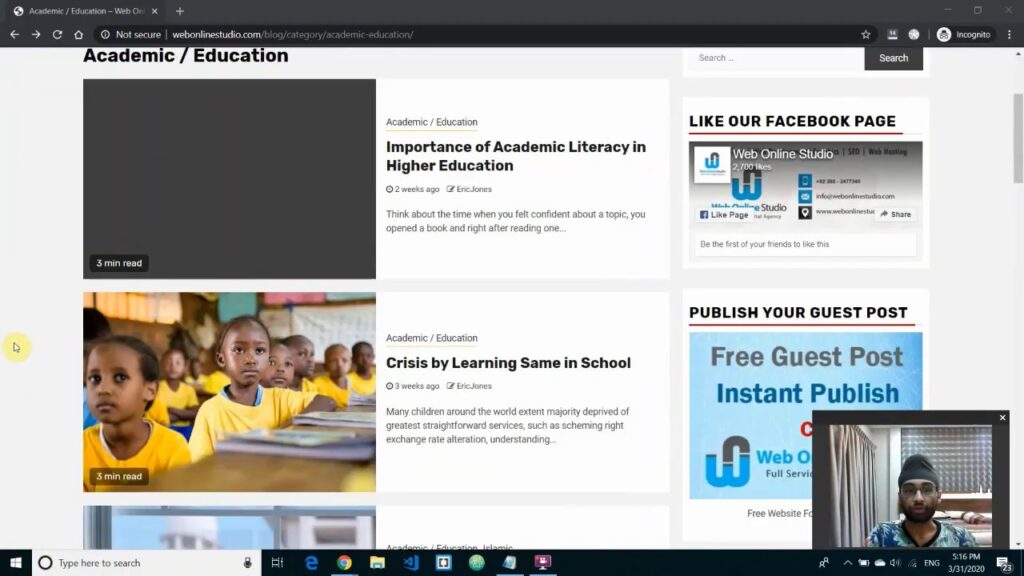Launch Microsoft Edge from the taskbar
The image size is (1024, 576).
[x=312, y=563]
